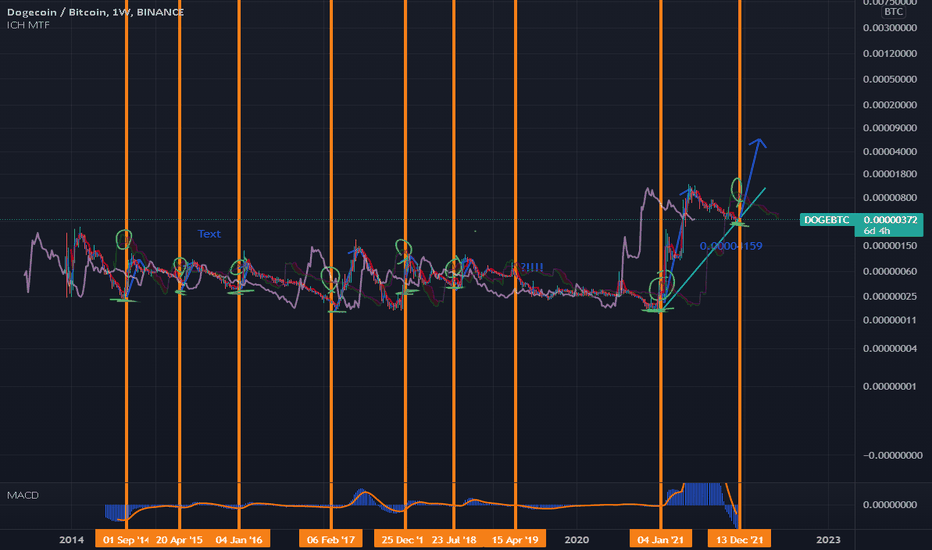Select the 15 Apr '19 date marker

point(515,540)
